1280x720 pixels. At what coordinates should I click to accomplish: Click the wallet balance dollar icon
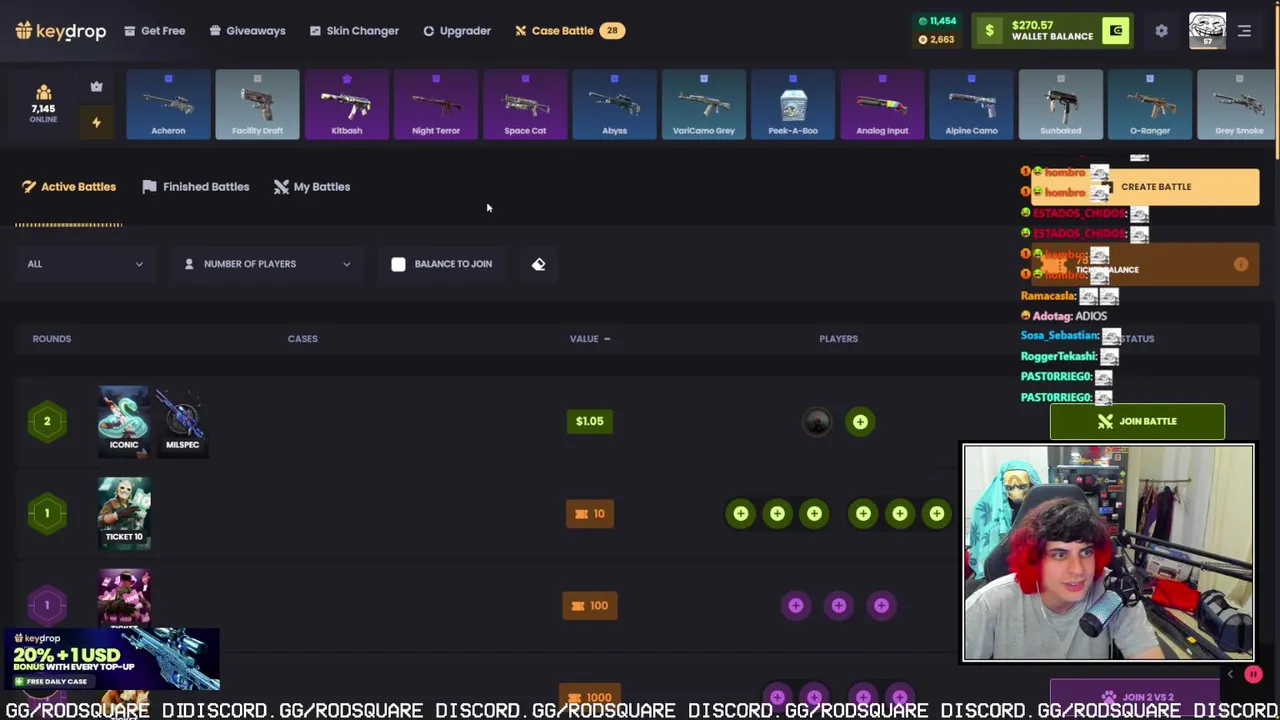click(989, 31)
